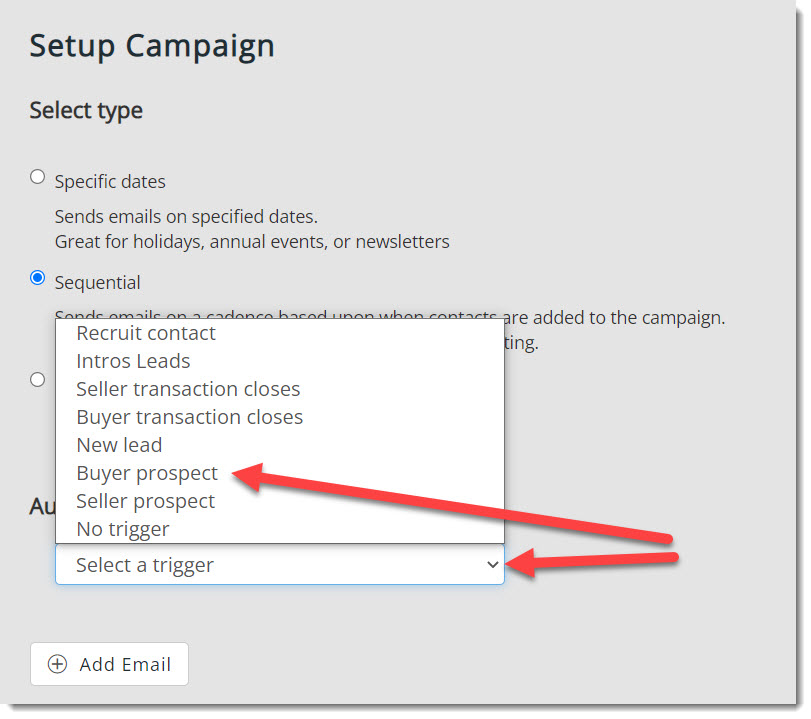
Task: Choose 'No trigger' from the list
Action: (123, 529)
